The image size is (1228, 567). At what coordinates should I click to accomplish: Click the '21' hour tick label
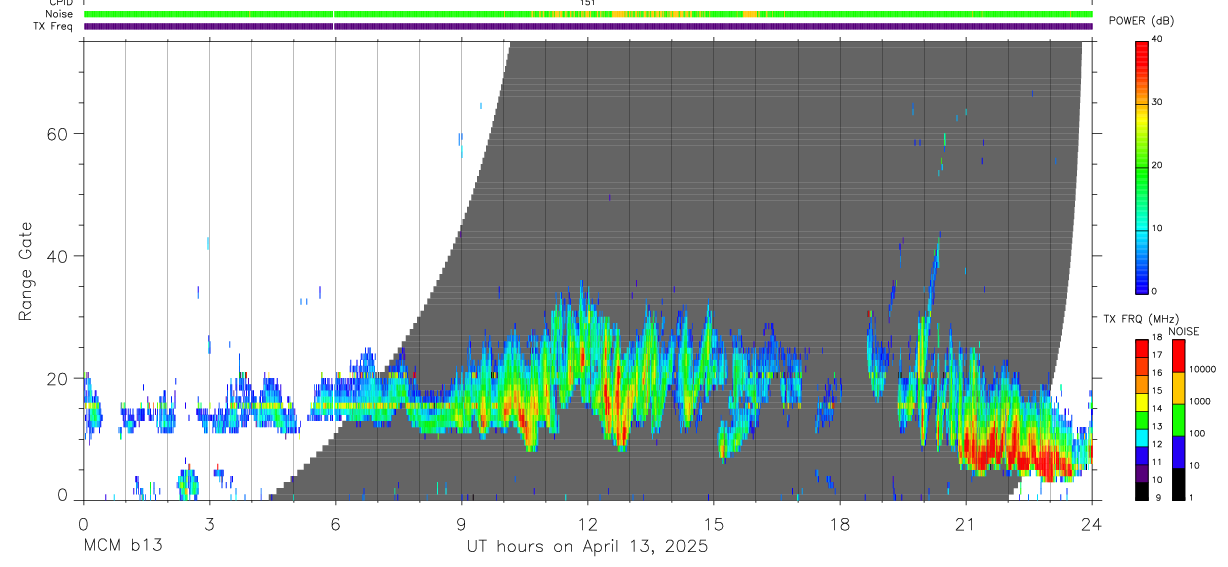[965, 524]
